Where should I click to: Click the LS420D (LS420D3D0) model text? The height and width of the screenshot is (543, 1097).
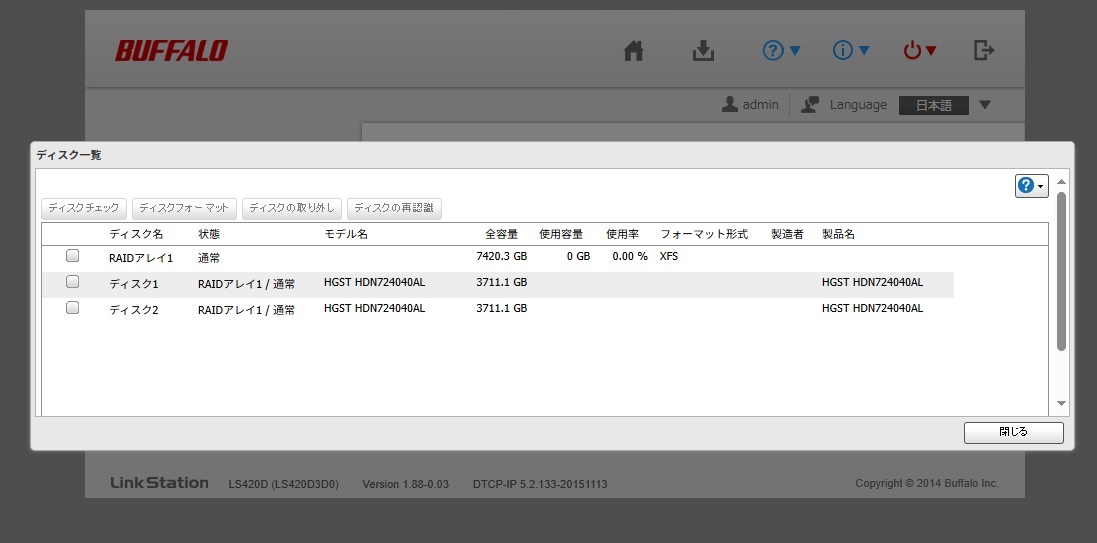coord(283,484)
